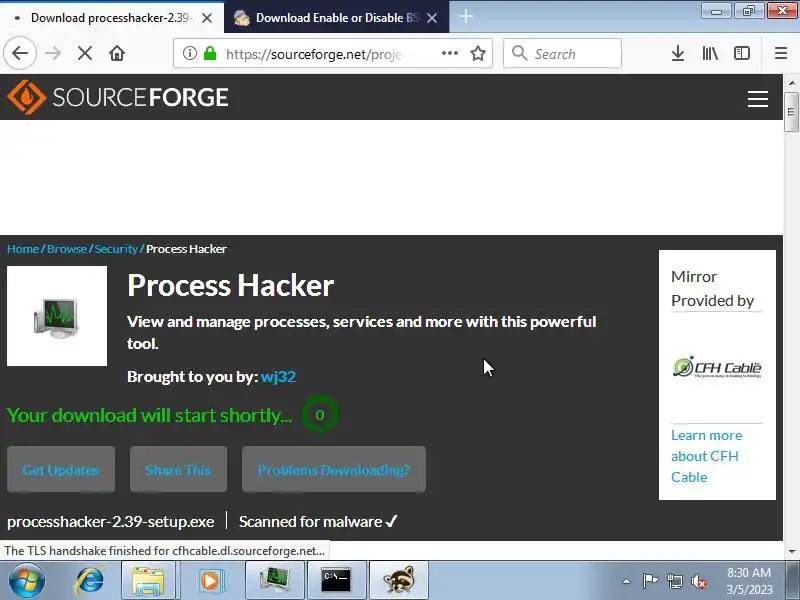Bookmark this page with the star icon
This screenshot has height=600, width=800.
478,53
